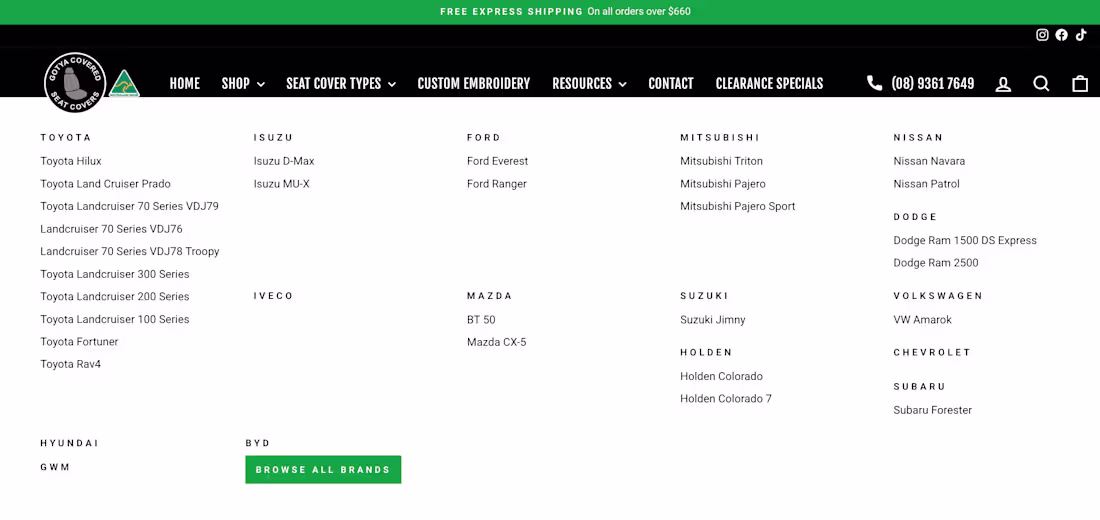Open the Mazda brand heading
This screenshot has height=520, width=1100.
pyautogui.click(x=490, y=296)
